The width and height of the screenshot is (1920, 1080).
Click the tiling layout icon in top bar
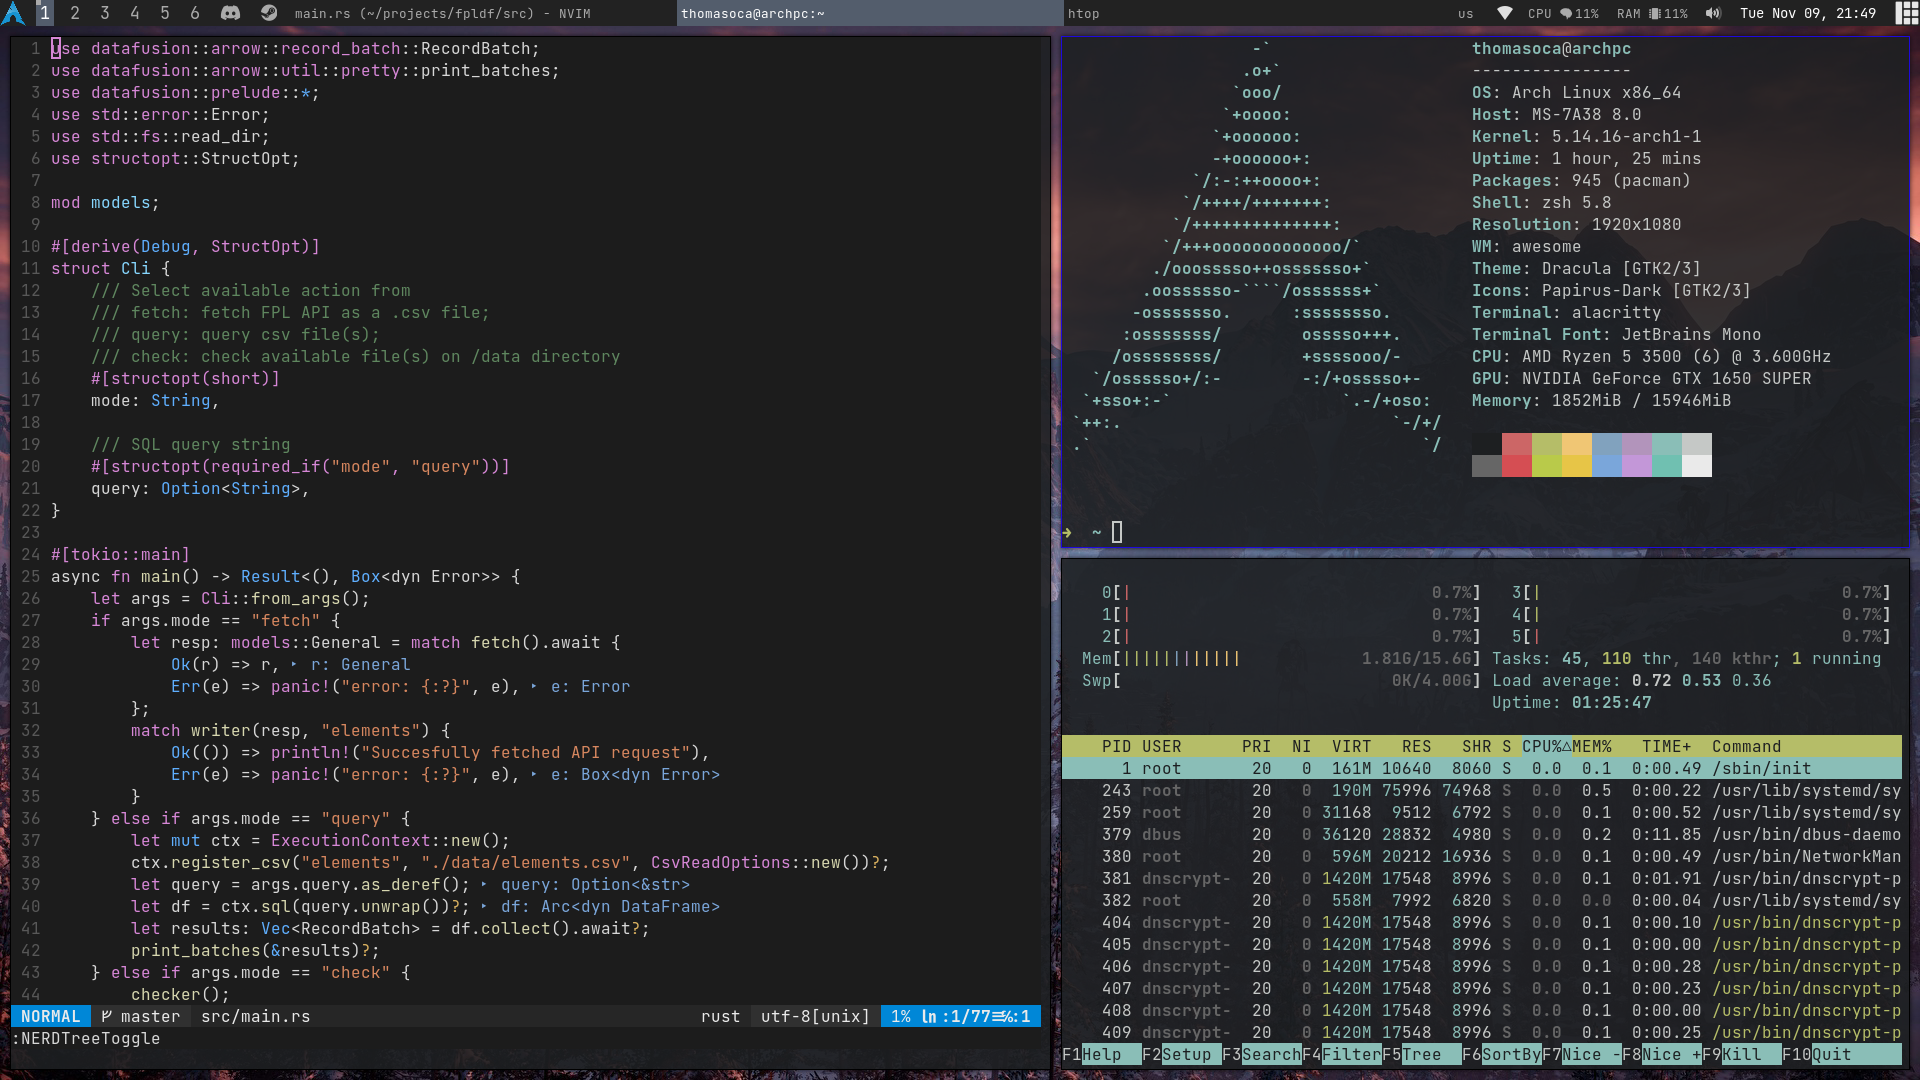pyautogui.click(x=1906, y=13)
